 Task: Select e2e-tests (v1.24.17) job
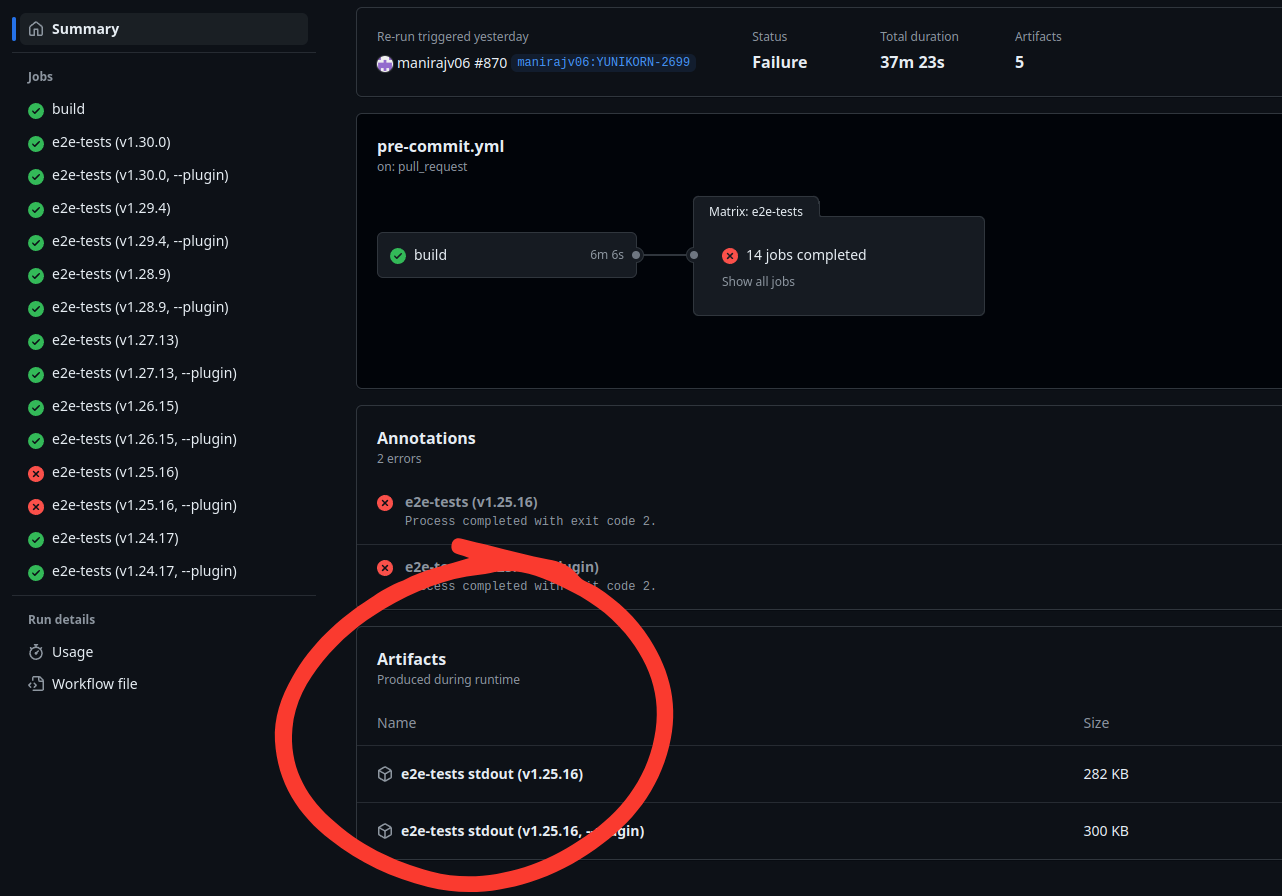pos(115,538)
